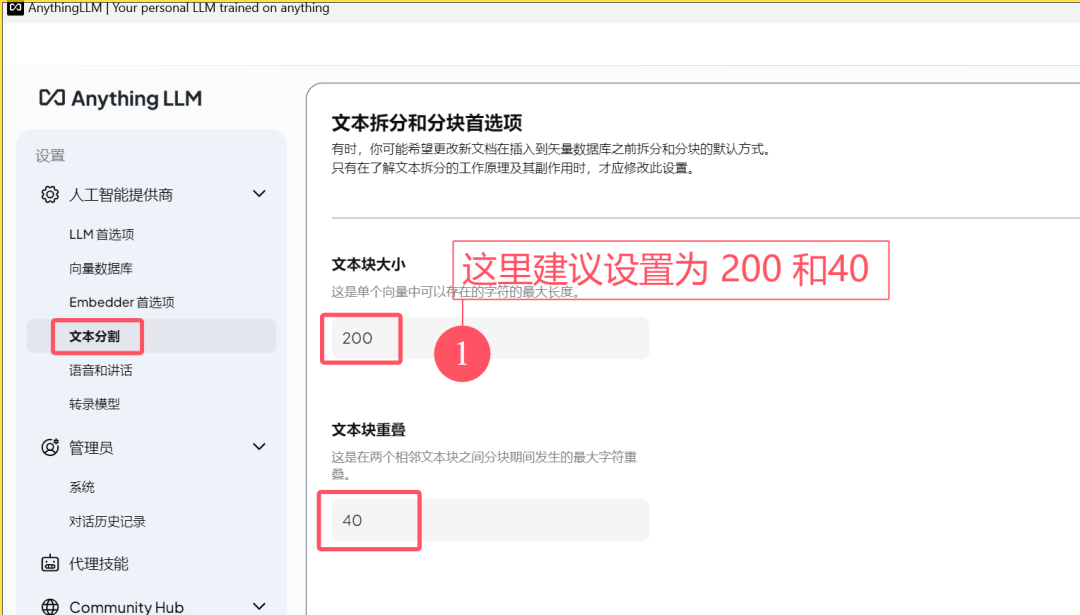1080x615 pixels.
Task: Open 向量数据库 settings page
Action: pyautogui.click(x=101, y=268)
